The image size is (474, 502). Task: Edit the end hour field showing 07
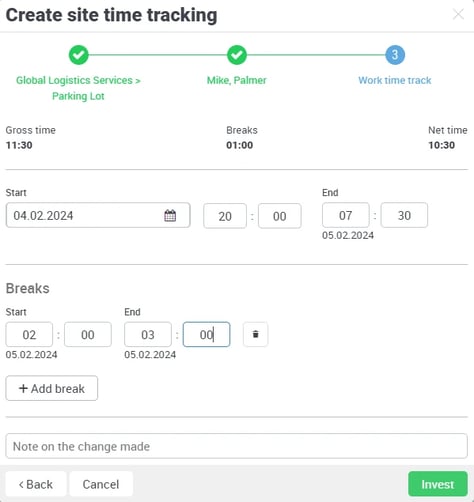346,215
